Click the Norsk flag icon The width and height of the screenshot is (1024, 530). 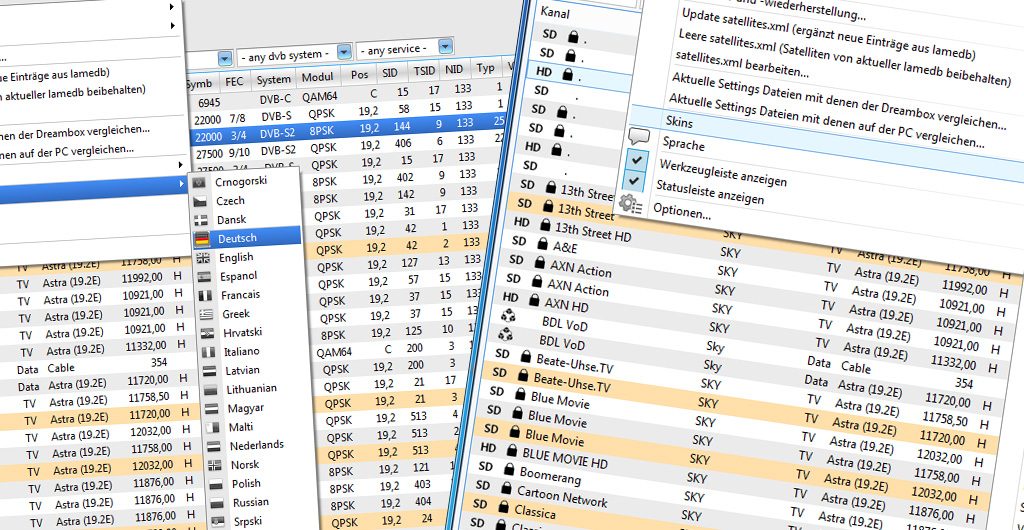pyautogui.click(x=215, y=466)
